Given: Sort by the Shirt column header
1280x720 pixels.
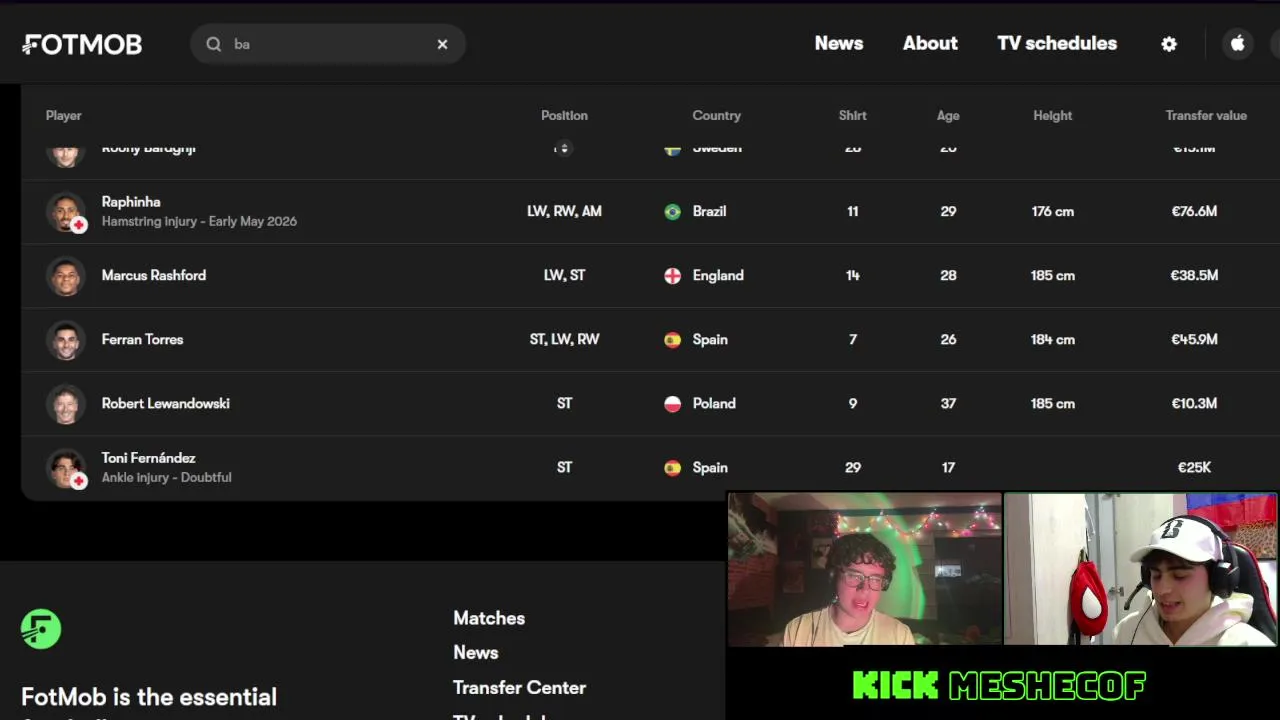Looking at the screenshot, I should (852, 115).
